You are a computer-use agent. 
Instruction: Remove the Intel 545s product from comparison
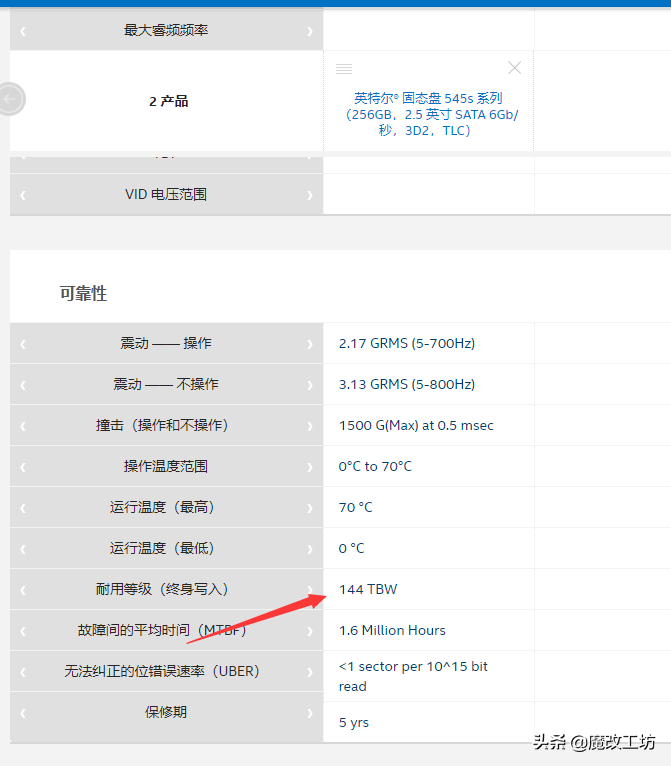pyautogui.click(x=514, y=68)
